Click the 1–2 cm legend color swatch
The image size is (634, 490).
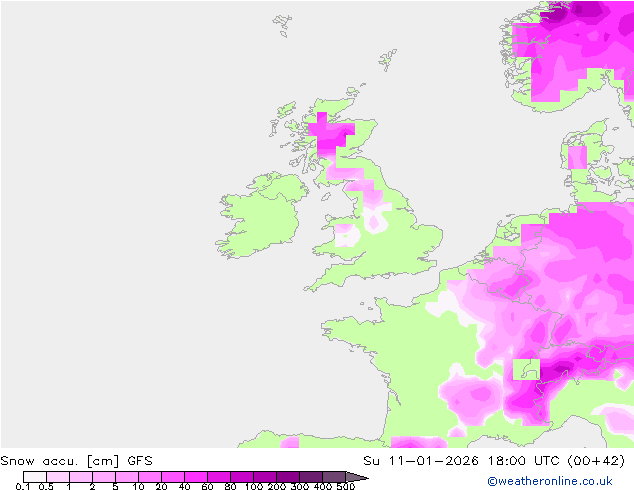(81, 477)
